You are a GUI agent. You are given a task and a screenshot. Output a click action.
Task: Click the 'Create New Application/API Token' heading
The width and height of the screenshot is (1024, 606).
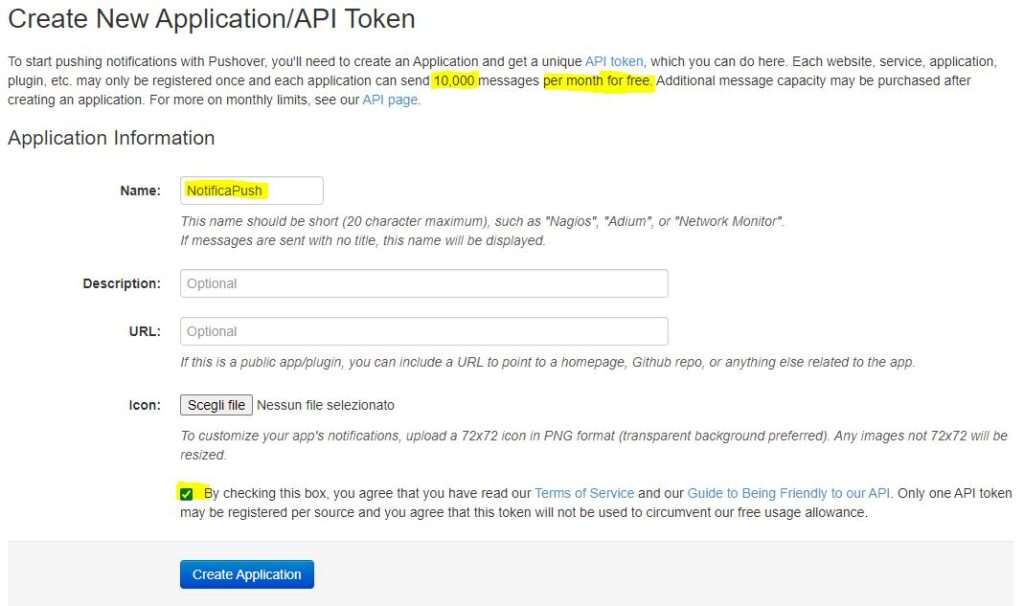[x=211, y=18]
